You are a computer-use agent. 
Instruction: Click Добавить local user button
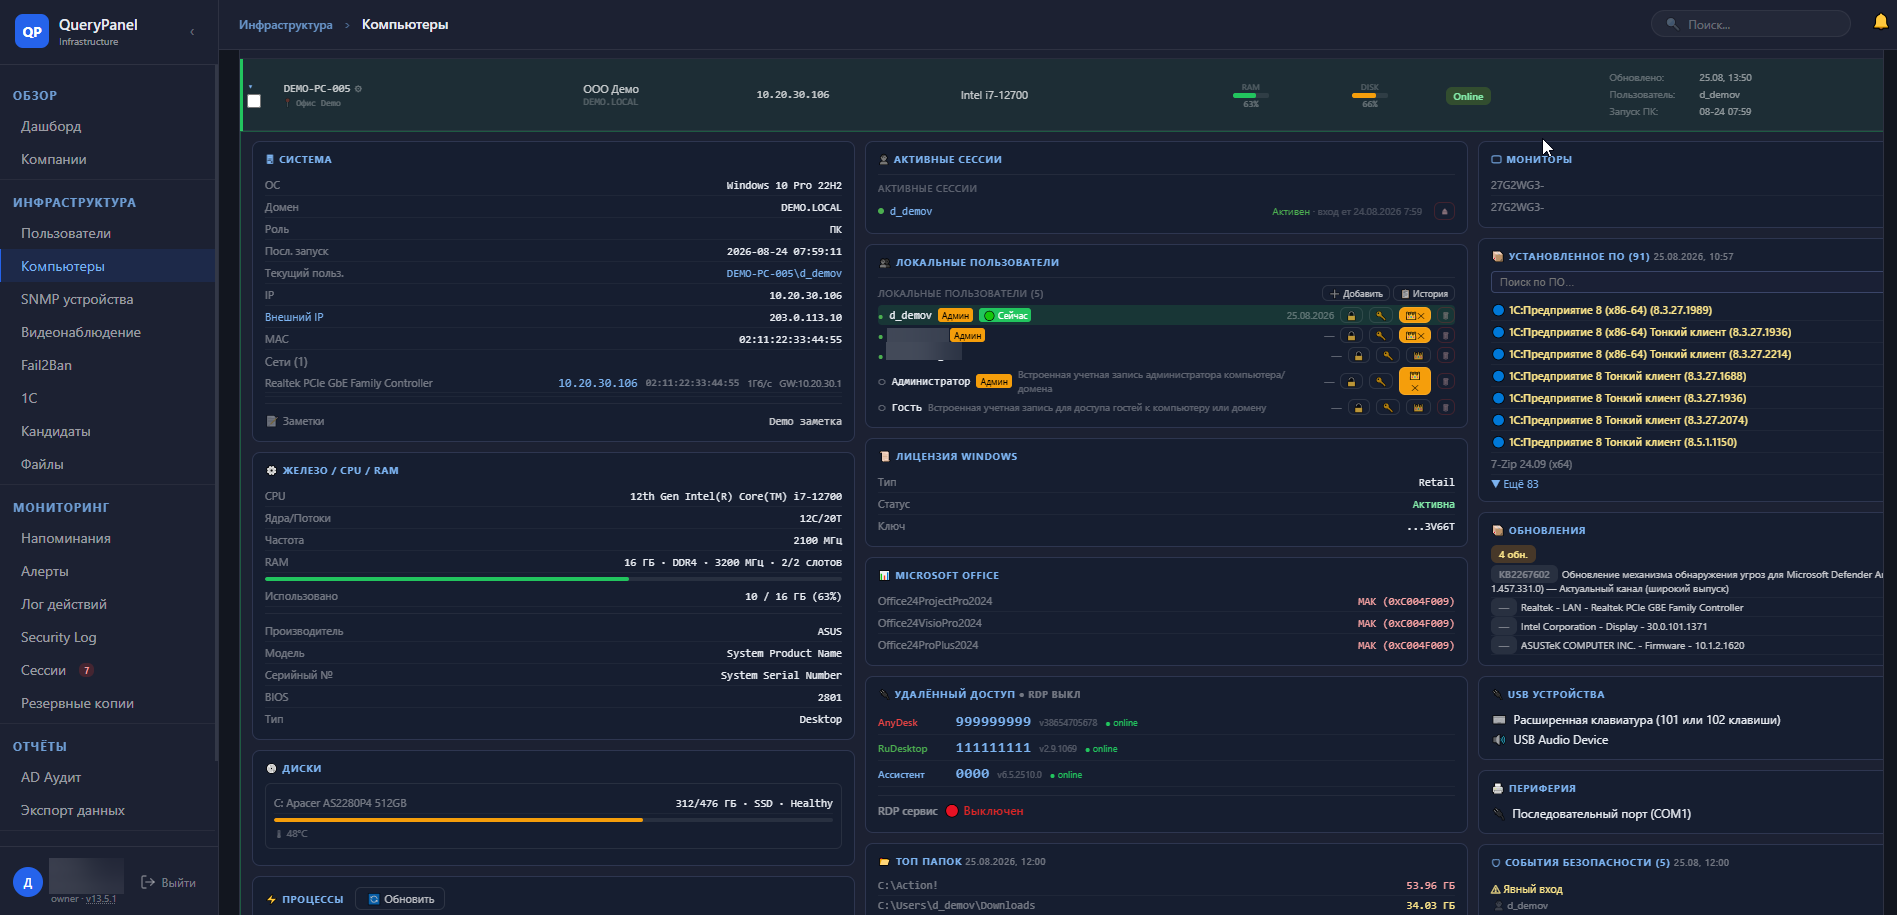point(1356,294)
